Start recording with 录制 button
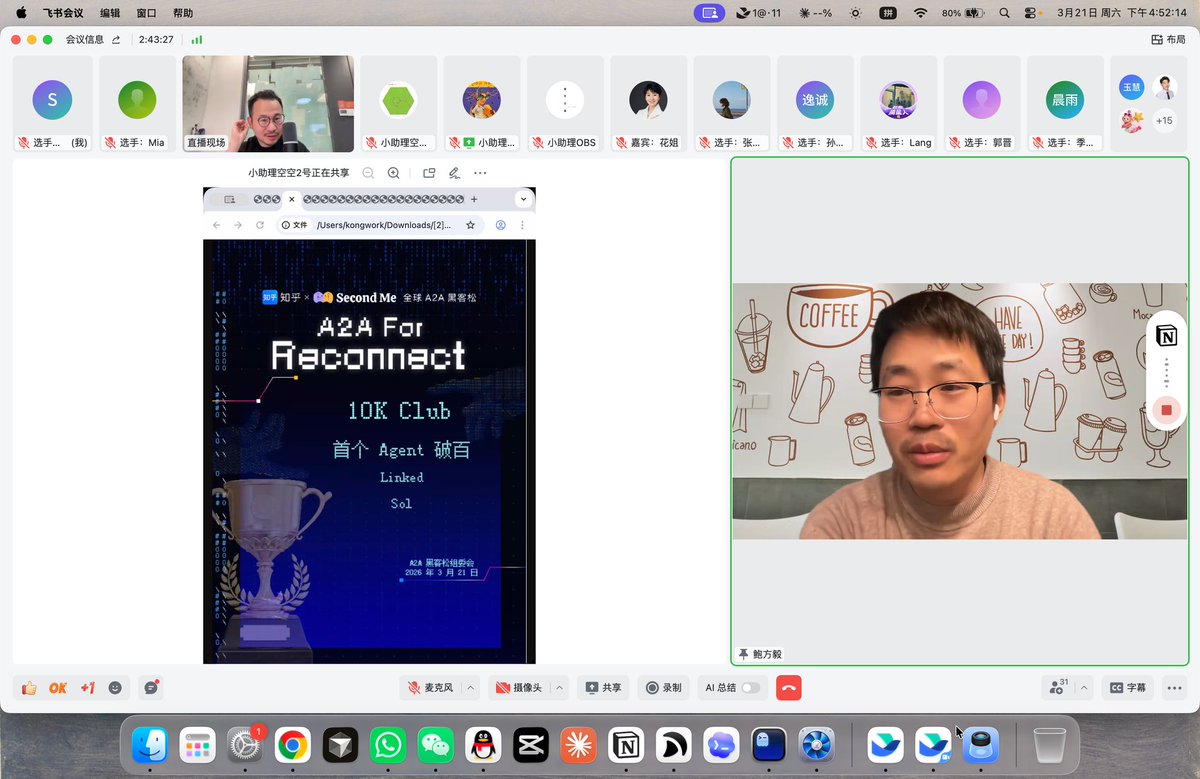 664,688
